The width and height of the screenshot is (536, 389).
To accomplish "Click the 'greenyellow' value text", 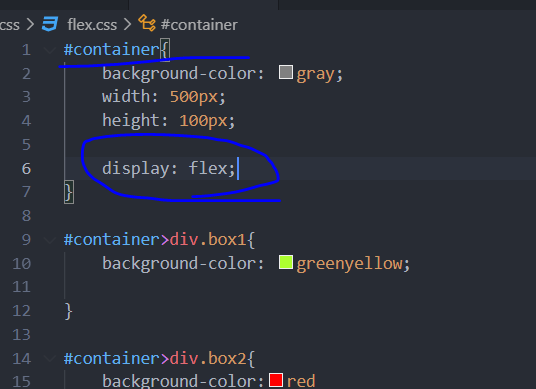I will point(350,264).
